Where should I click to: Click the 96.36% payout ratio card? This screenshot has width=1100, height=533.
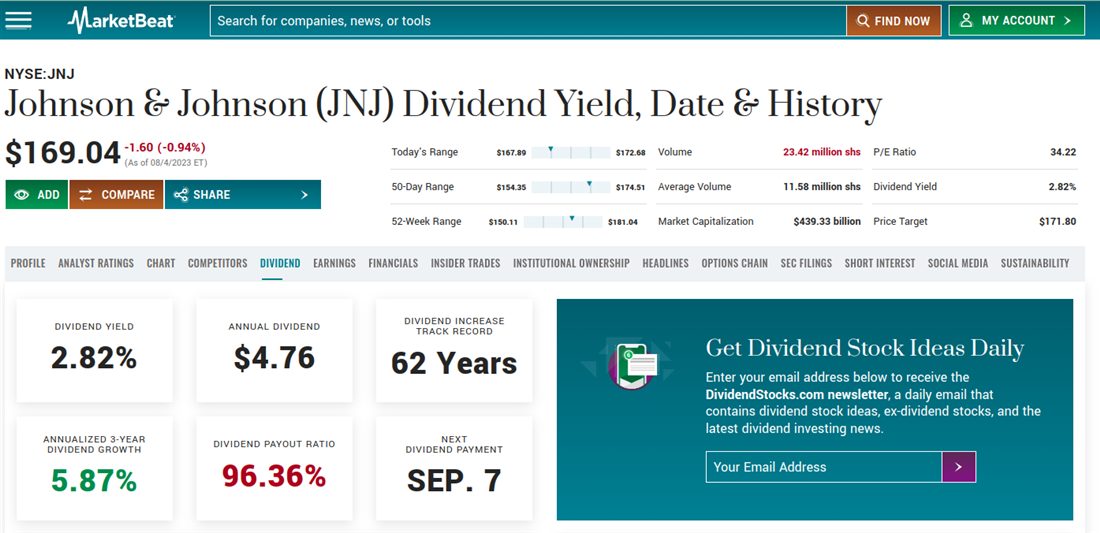[274, 468]
